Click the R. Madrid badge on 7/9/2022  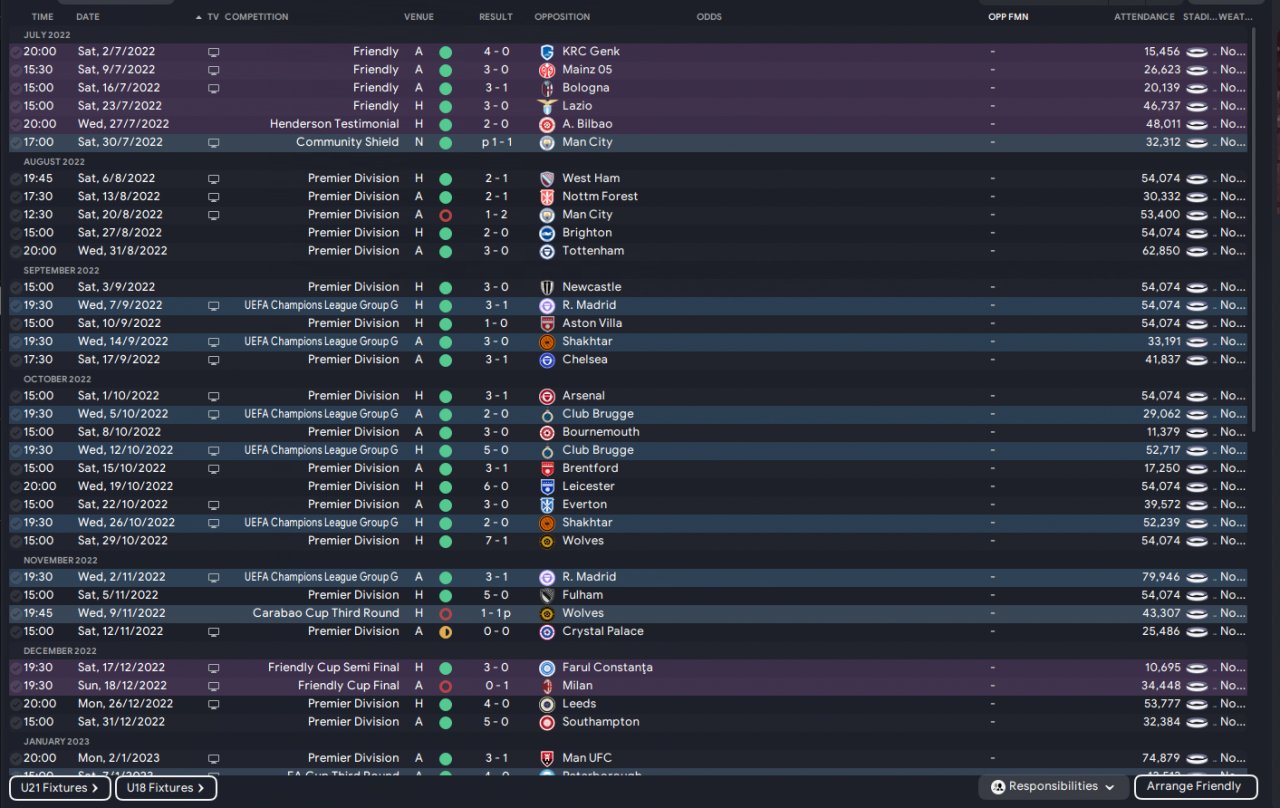pos(546,305)
